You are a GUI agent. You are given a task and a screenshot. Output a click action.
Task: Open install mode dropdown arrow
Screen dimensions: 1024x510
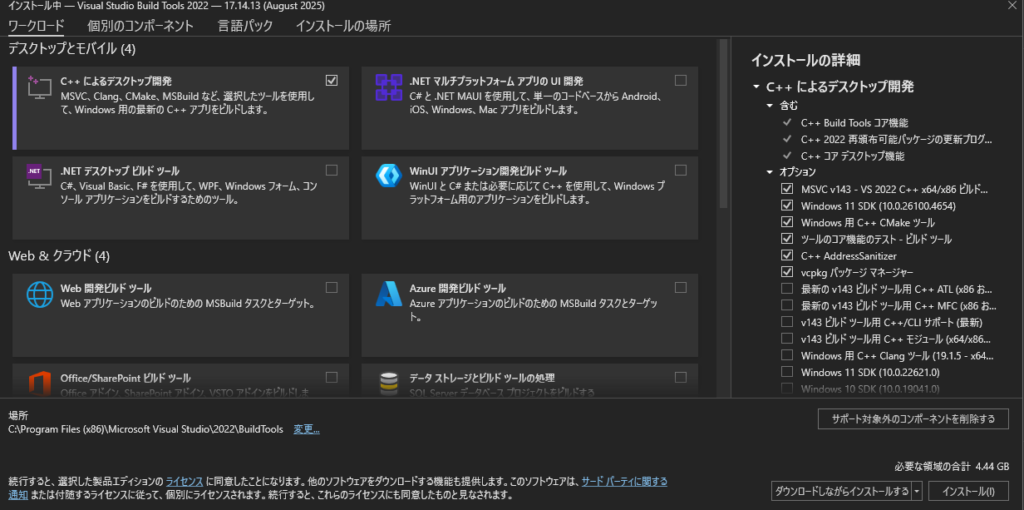point(918,491)
